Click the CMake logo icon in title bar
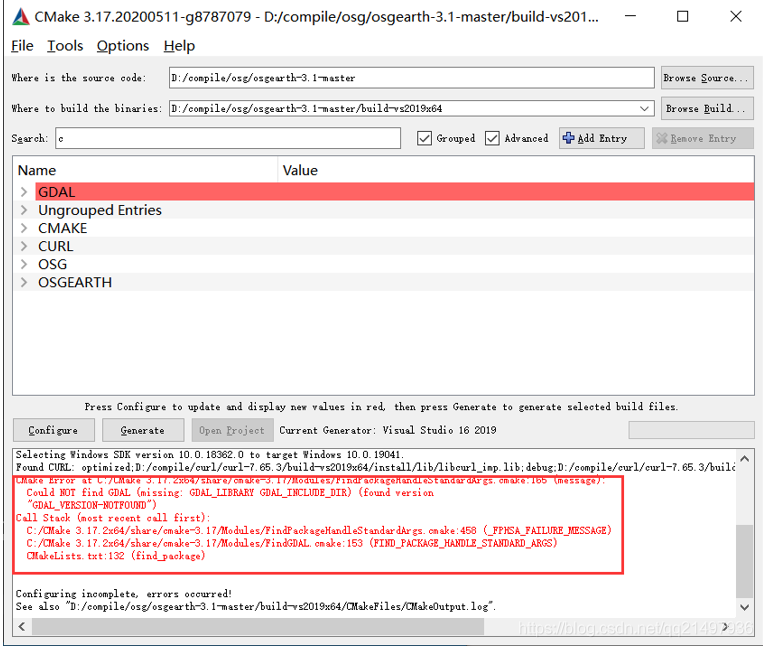This screenshot has width=763, height=647. [21, 17]
